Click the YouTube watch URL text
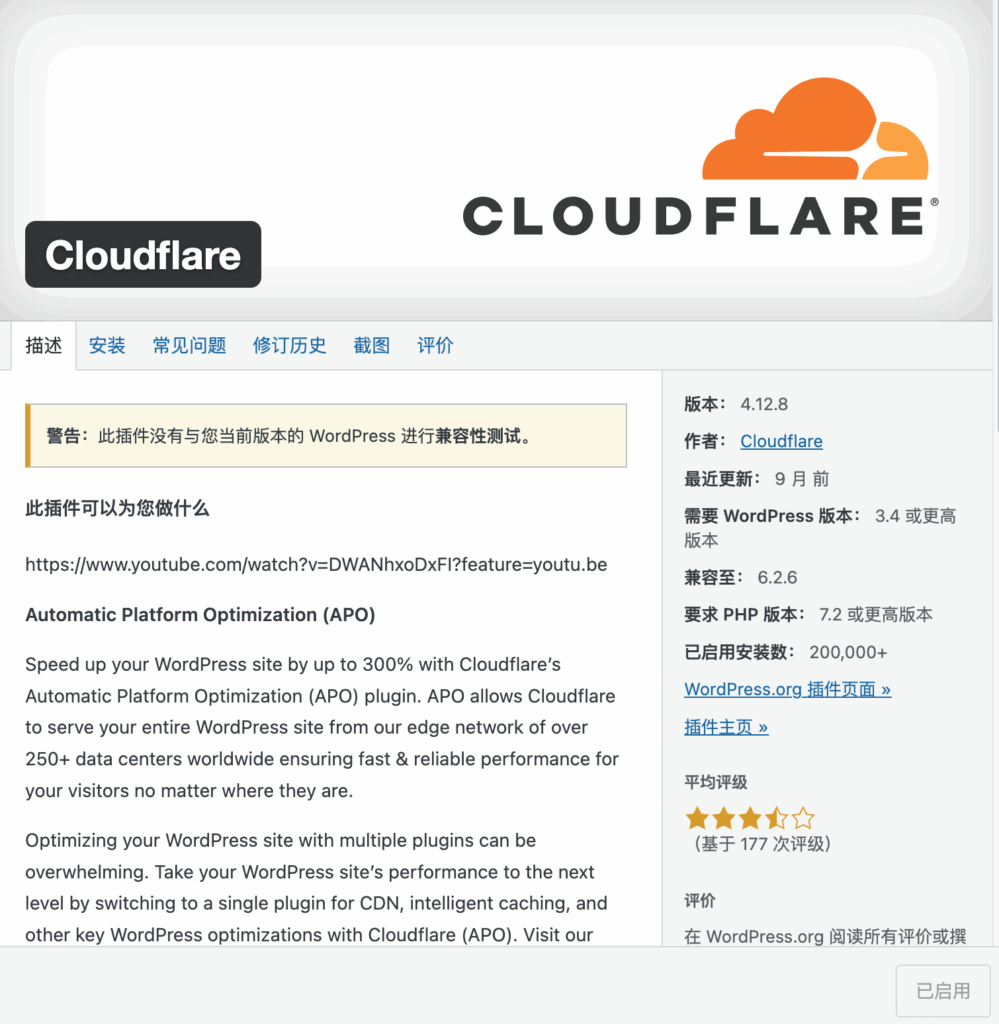Image resolution: width=999 pixels, height=1024 pixels. point(316,564)
